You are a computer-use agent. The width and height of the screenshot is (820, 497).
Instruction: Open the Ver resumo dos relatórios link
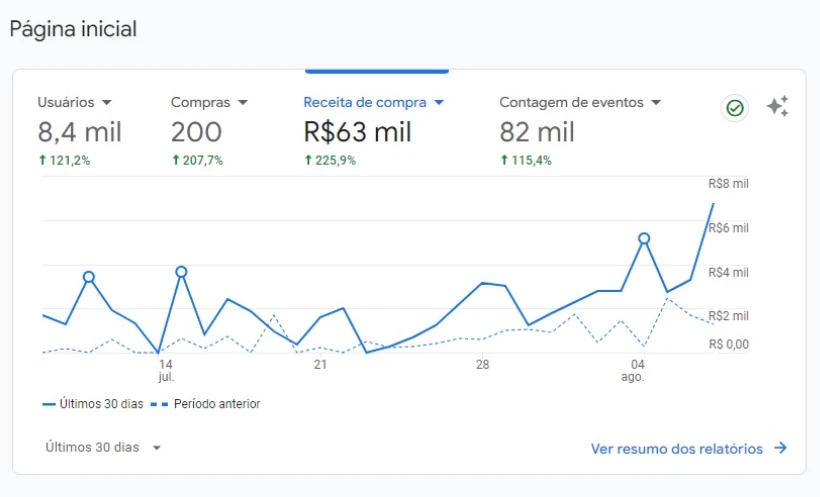(x=676, y=449)
